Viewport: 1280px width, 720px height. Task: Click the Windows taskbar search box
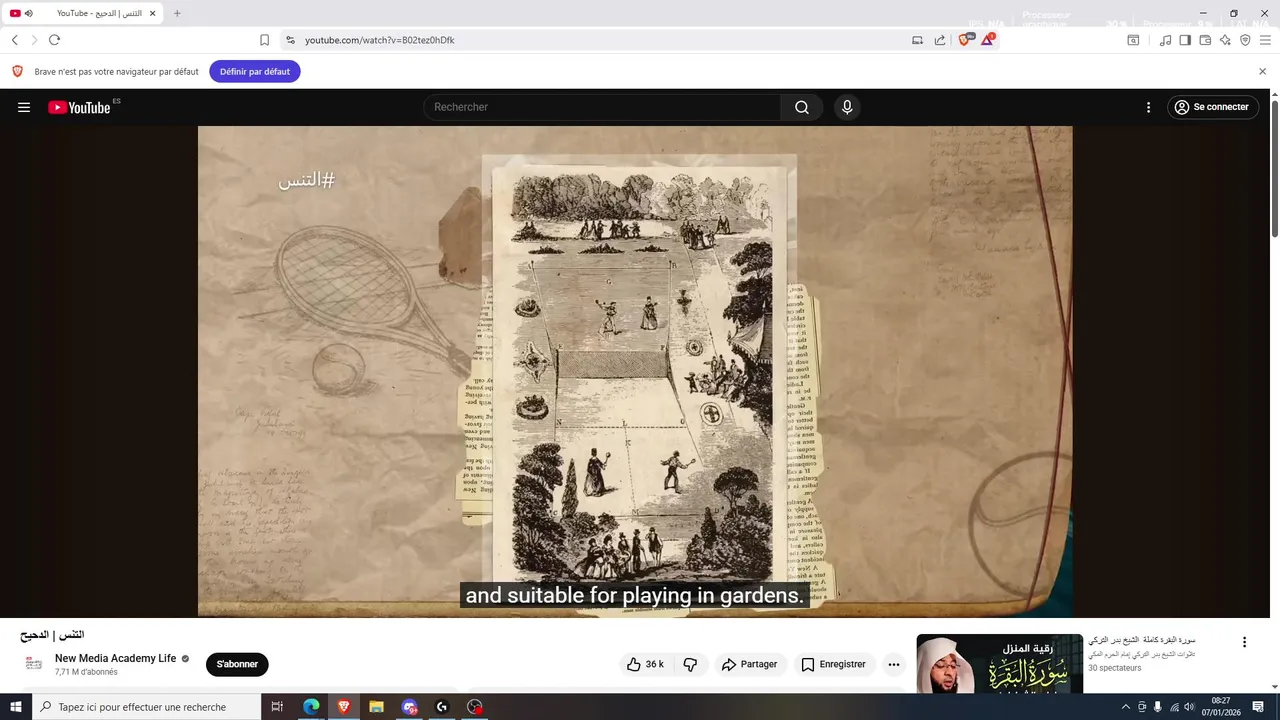[147, 707]
